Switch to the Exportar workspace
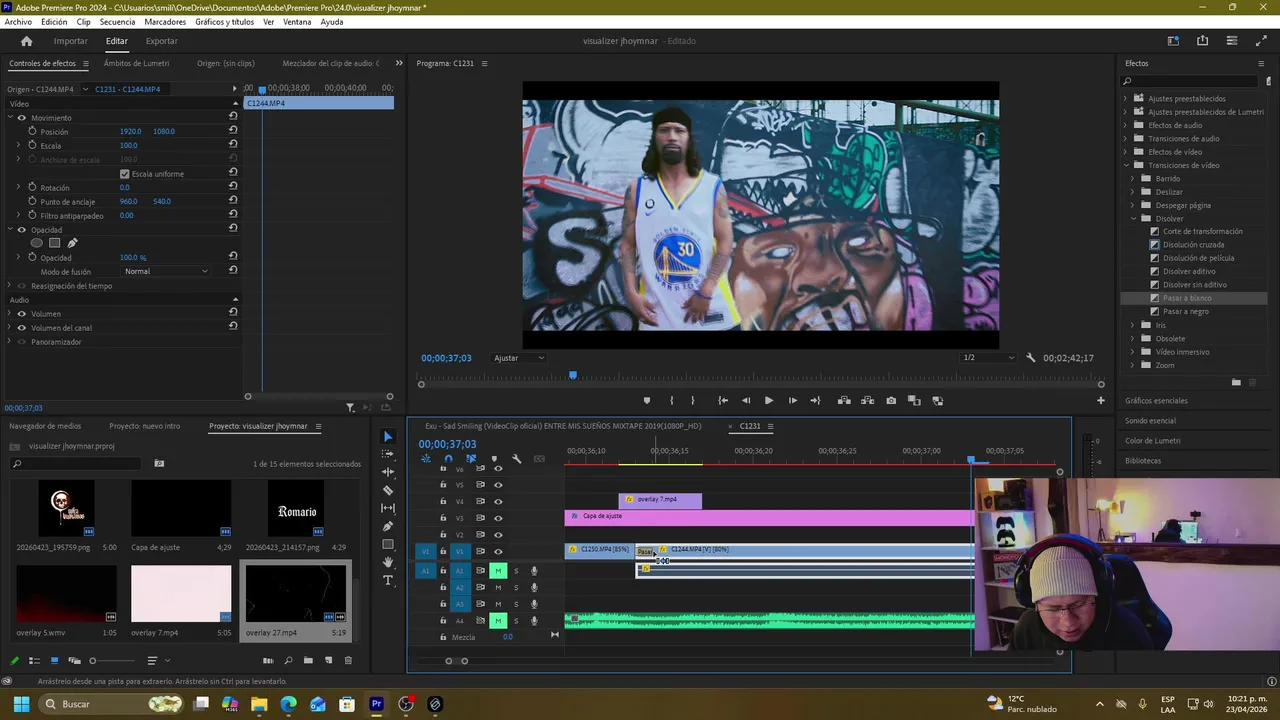 (162, 41)
